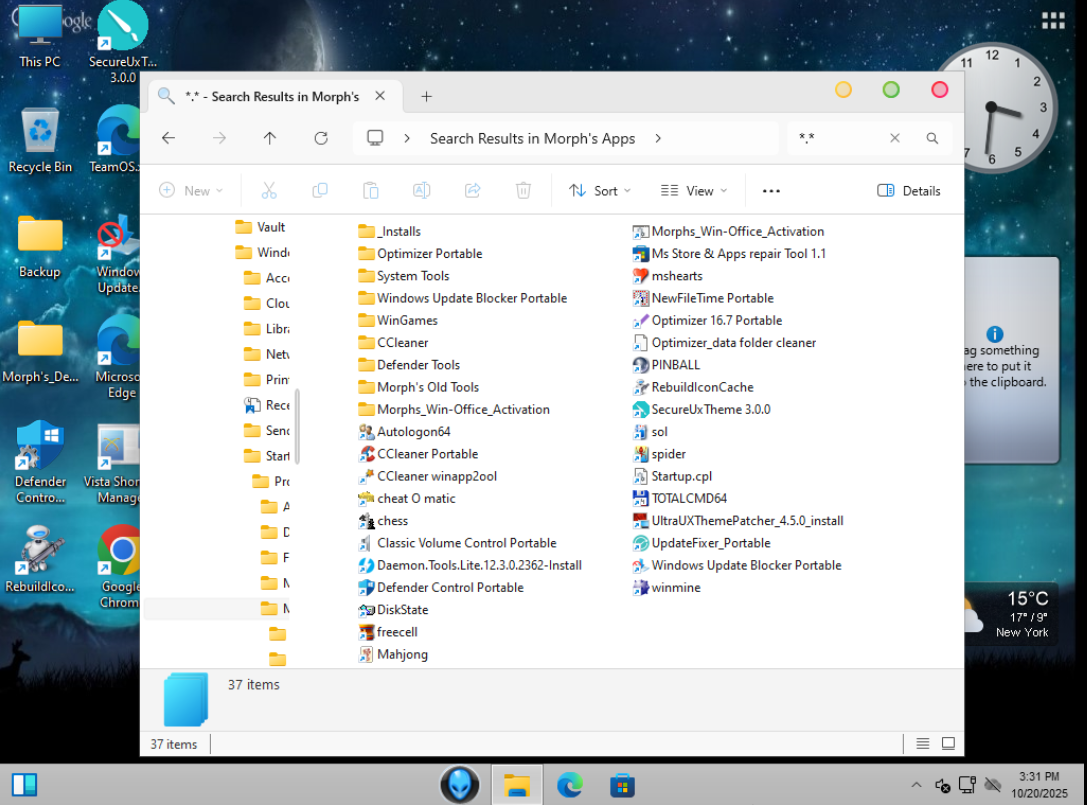Image resolution: width=1087 pixels, height=805 pixels.
Task: Switch to details list view in the status bar
Action: pyautogui.click(x=922, y=744)
